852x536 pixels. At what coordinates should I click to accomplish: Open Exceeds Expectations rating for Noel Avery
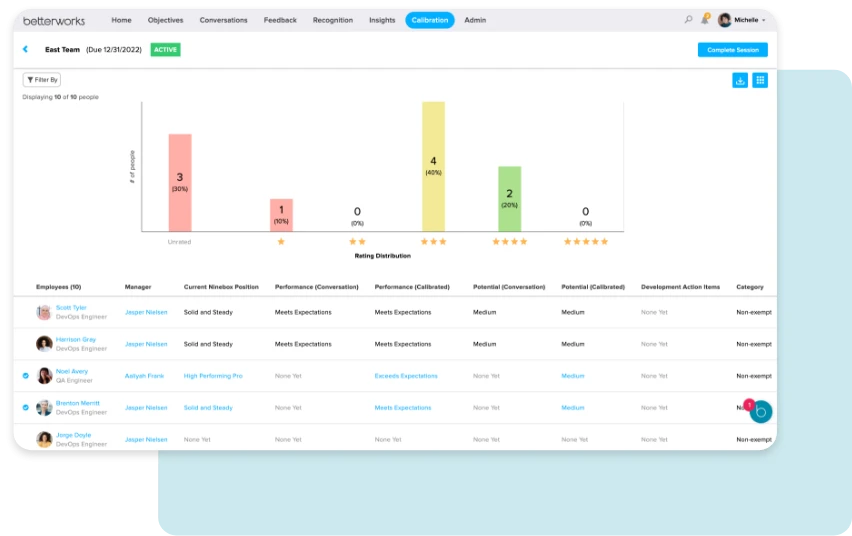pos(406,376)
